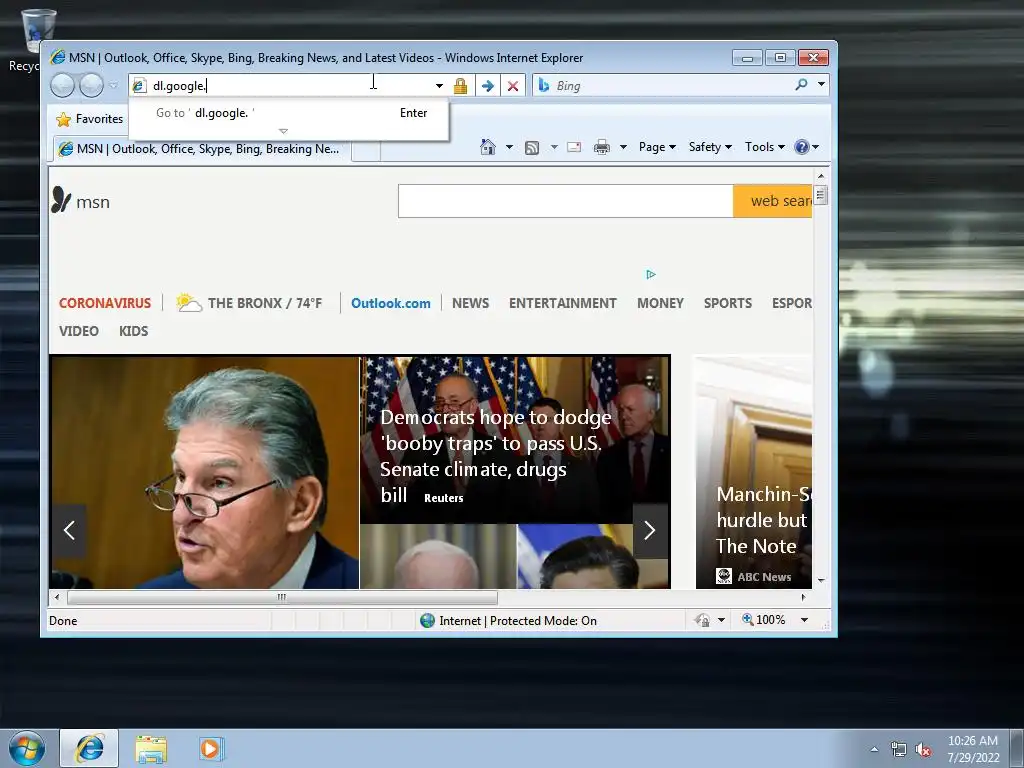Click the RSS Feeds toolbar icon
The height and width of the screenshot is (768, 1024).
pos(532,148)
